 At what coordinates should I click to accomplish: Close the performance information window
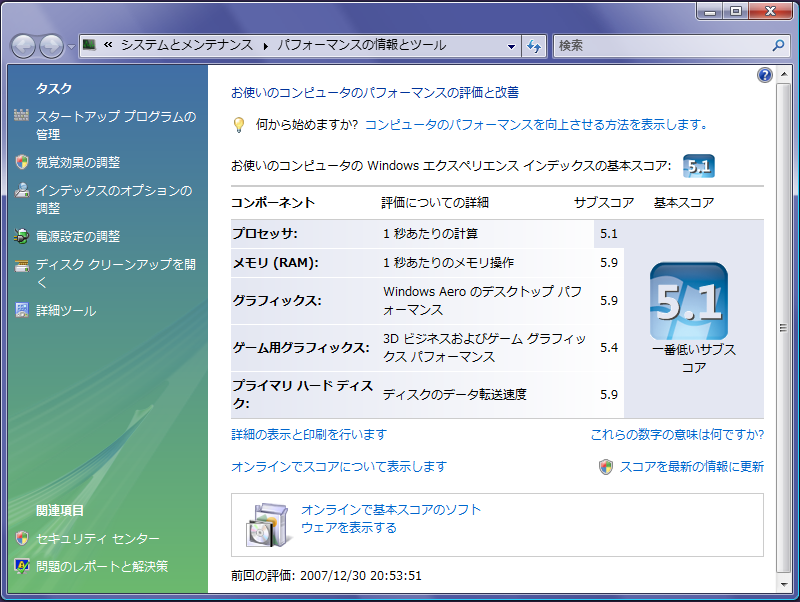tap(770, 11)
